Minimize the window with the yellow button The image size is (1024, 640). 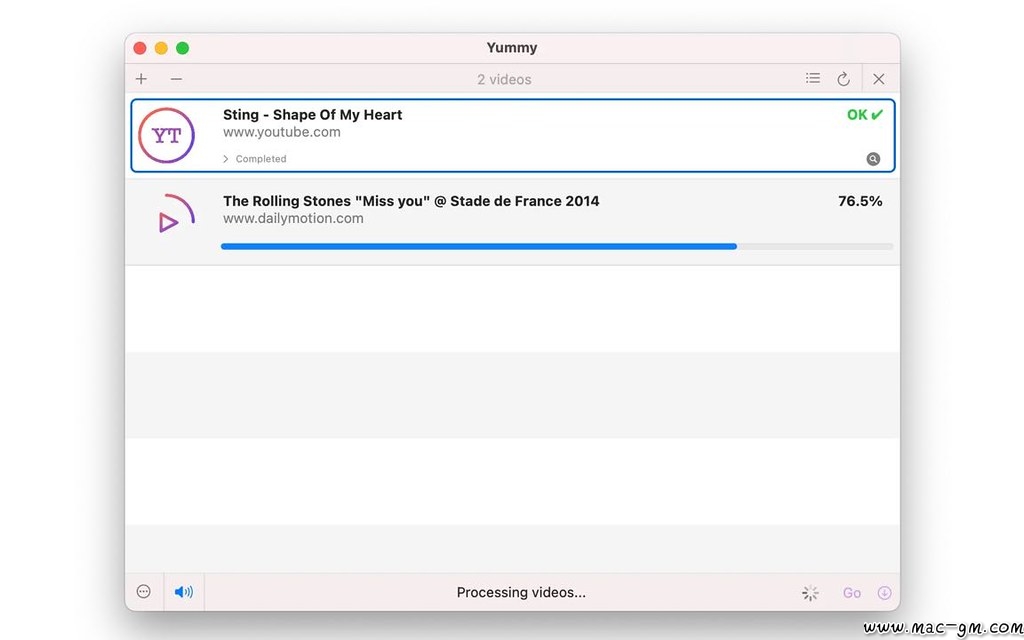point(161,48)
